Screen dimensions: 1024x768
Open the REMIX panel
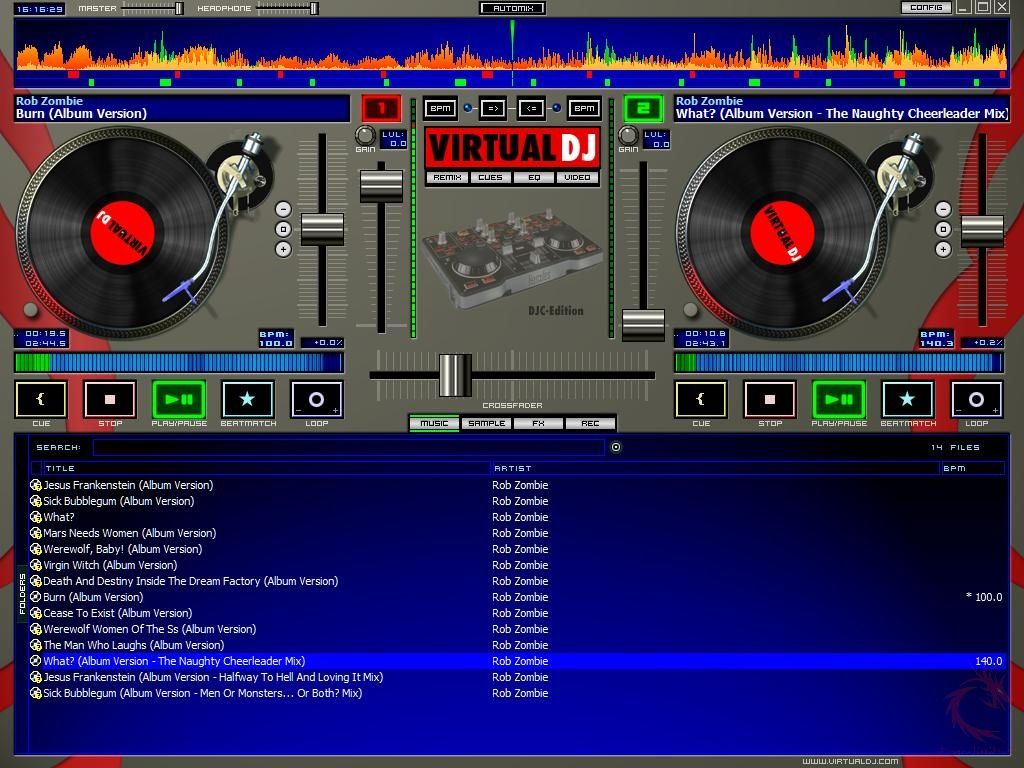tap(447, 178)
